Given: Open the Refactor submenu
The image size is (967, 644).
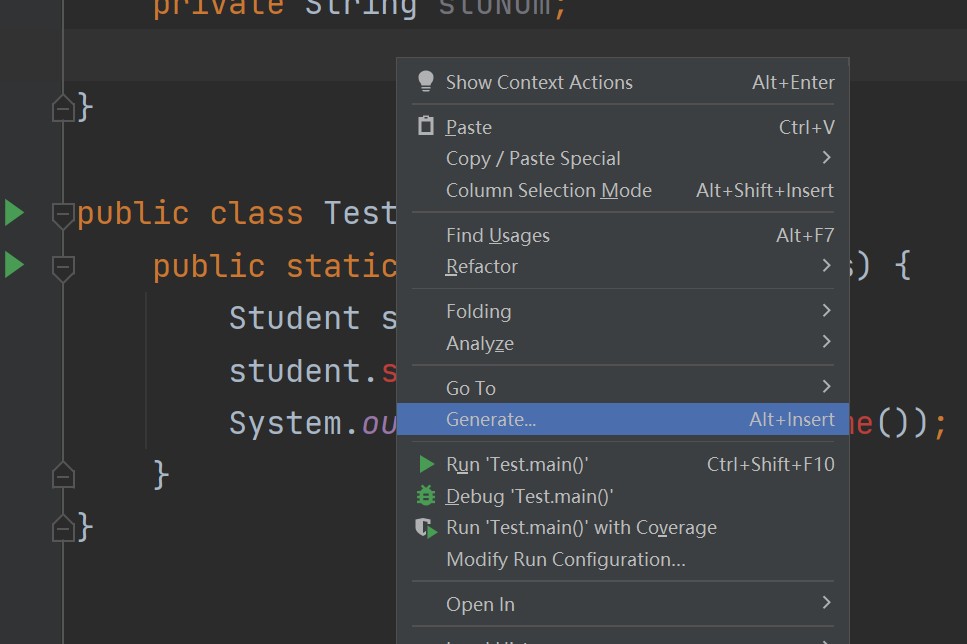Looking at the screenshot, I should pyautogui.click(x=826, y=266).
